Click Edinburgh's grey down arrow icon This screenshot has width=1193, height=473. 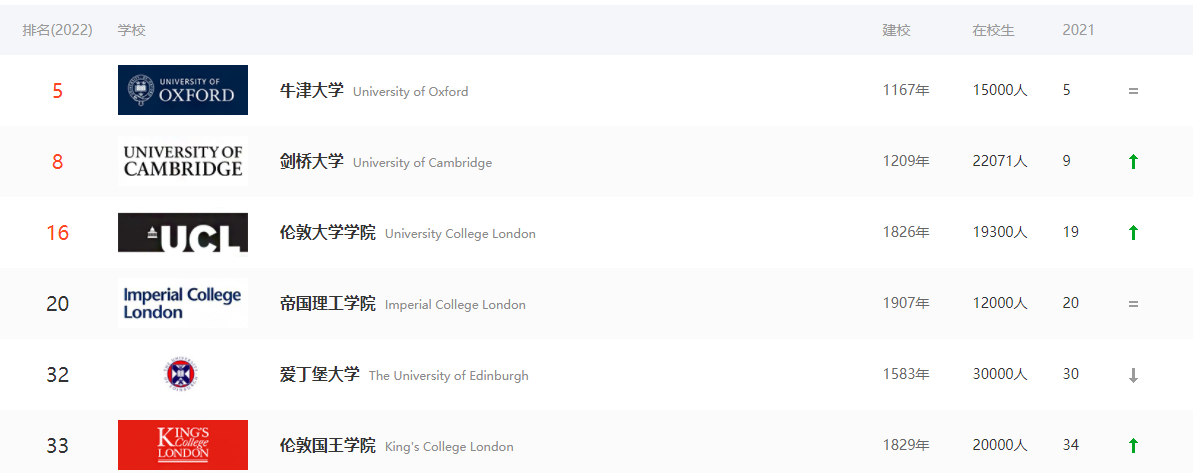point(1133,375)
